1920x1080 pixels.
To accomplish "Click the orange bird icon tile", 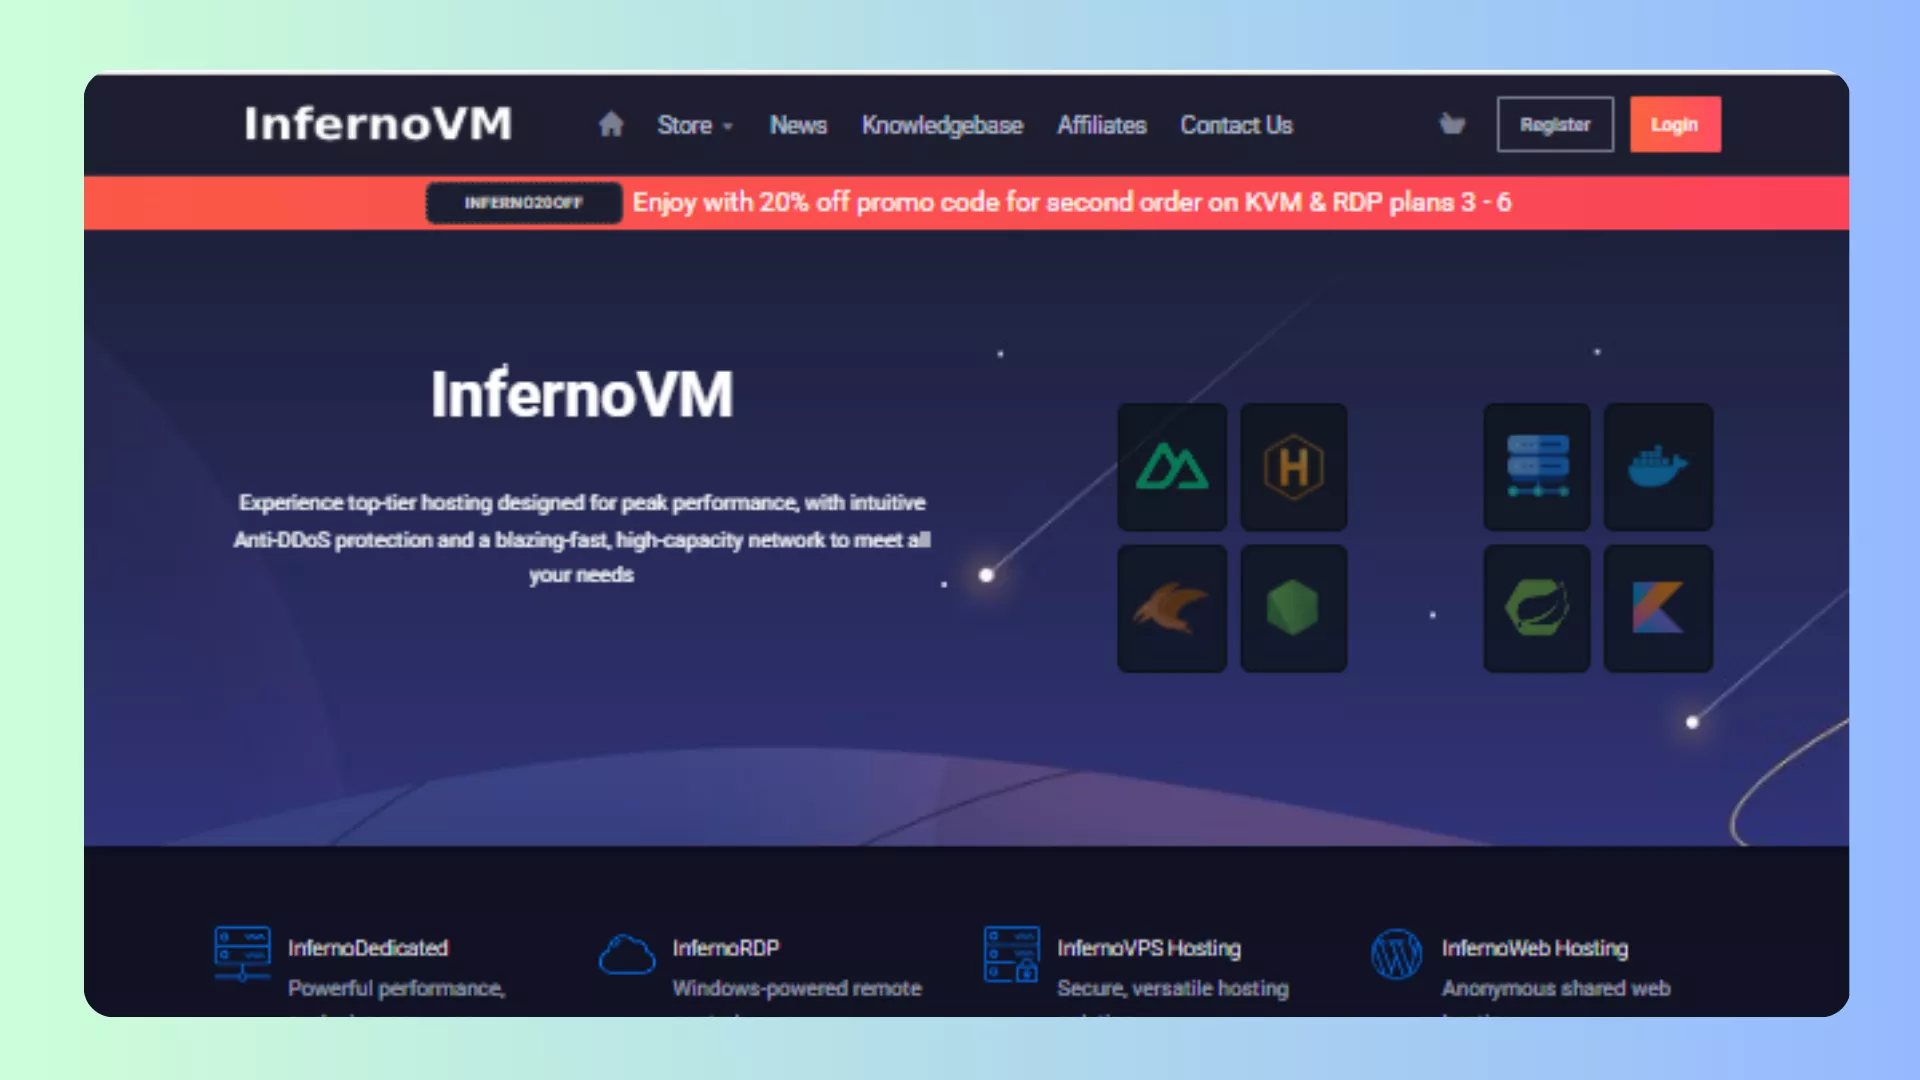I will tap(1172, 608).
